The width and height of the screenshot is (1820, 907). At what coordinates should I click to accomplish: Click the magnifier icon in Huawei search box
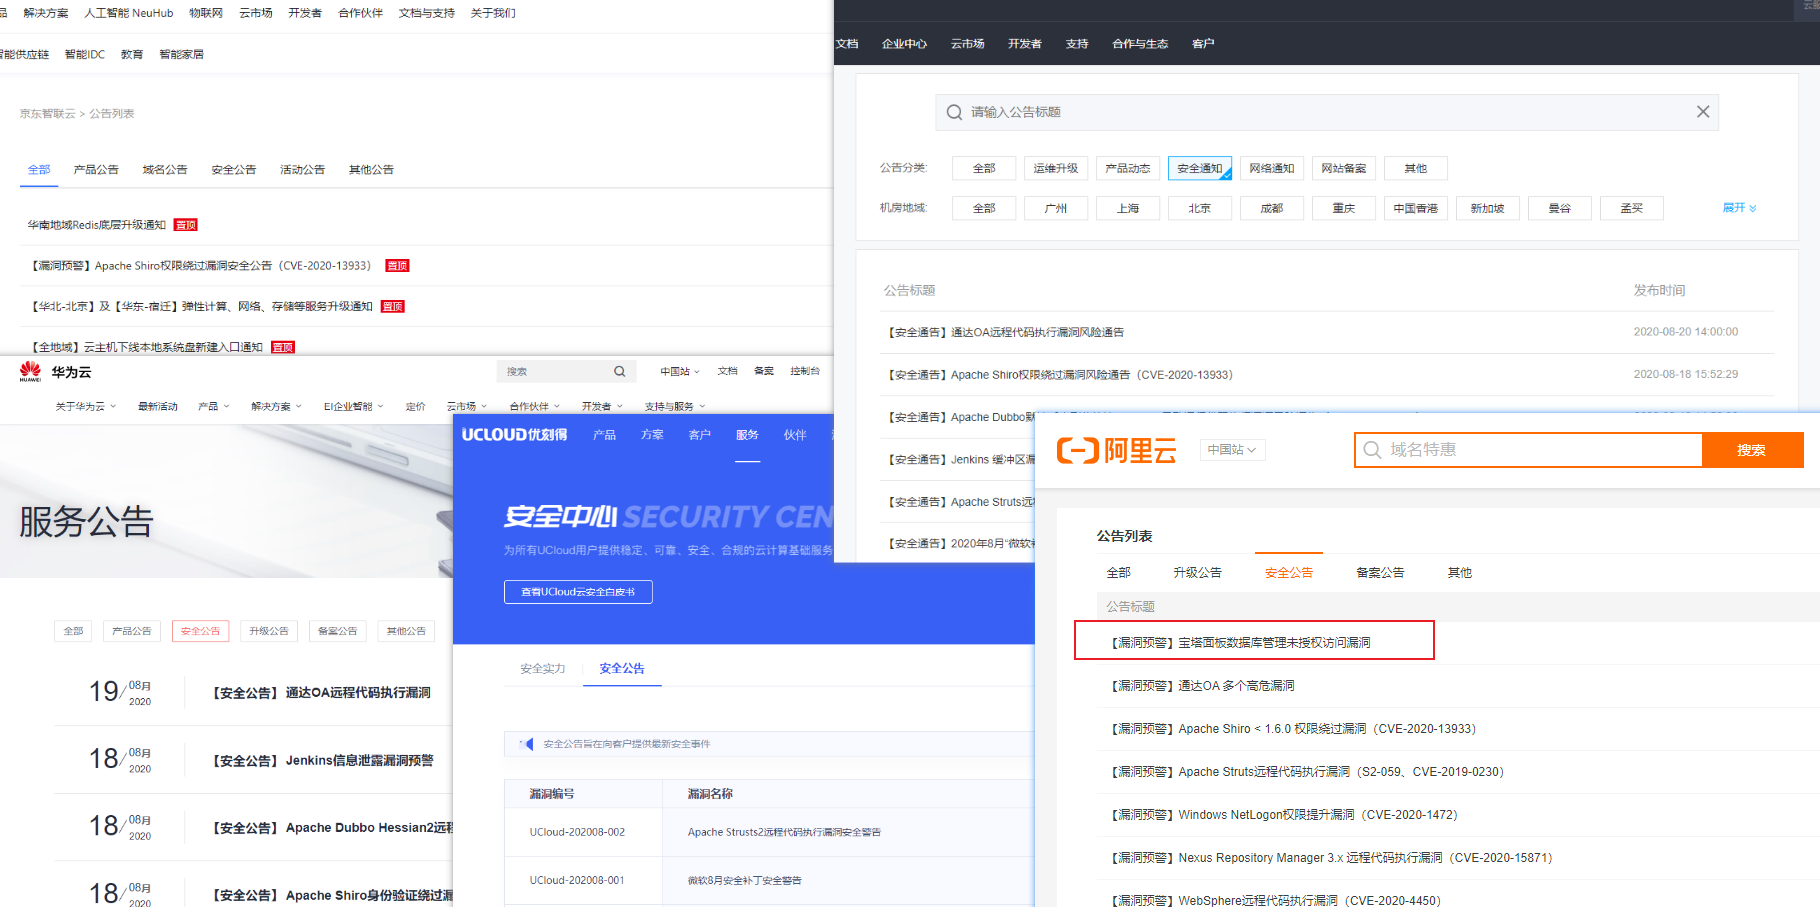pos(620,371)
